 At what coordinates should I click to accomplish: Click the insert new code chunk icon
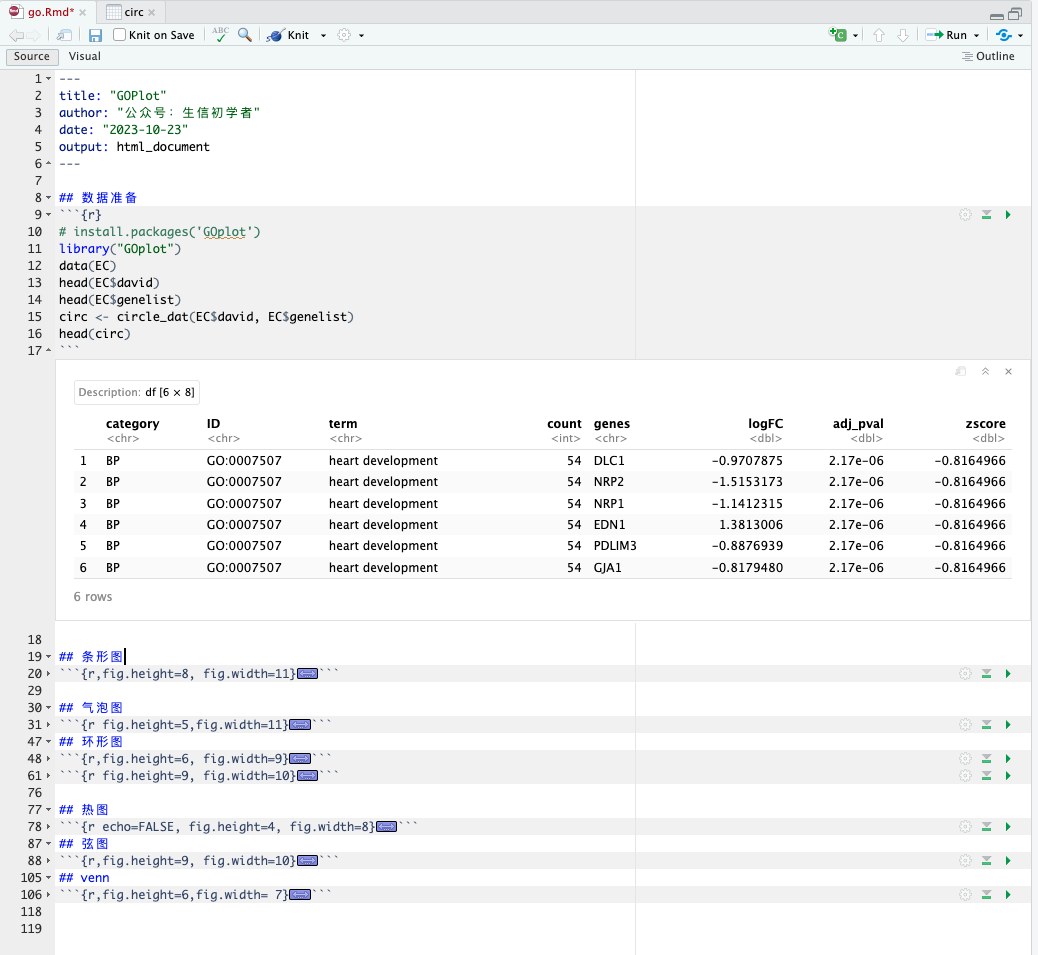coord(838,35)
